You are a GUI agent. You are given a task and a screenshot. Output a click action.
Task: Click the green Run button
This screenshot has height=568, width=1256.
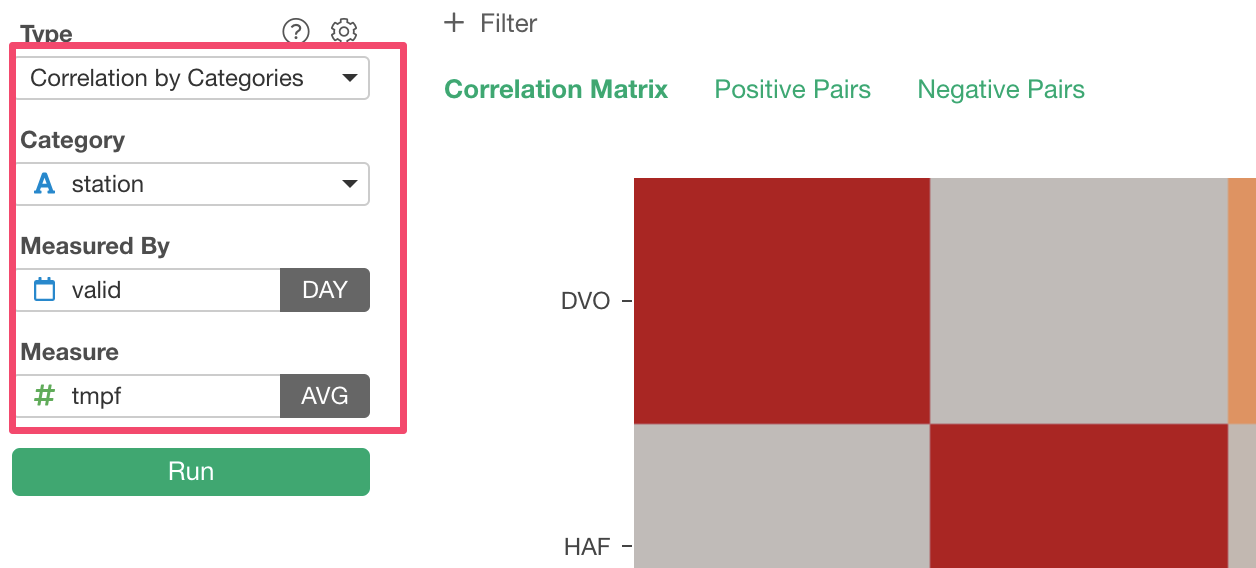click(x=191, y=472)
